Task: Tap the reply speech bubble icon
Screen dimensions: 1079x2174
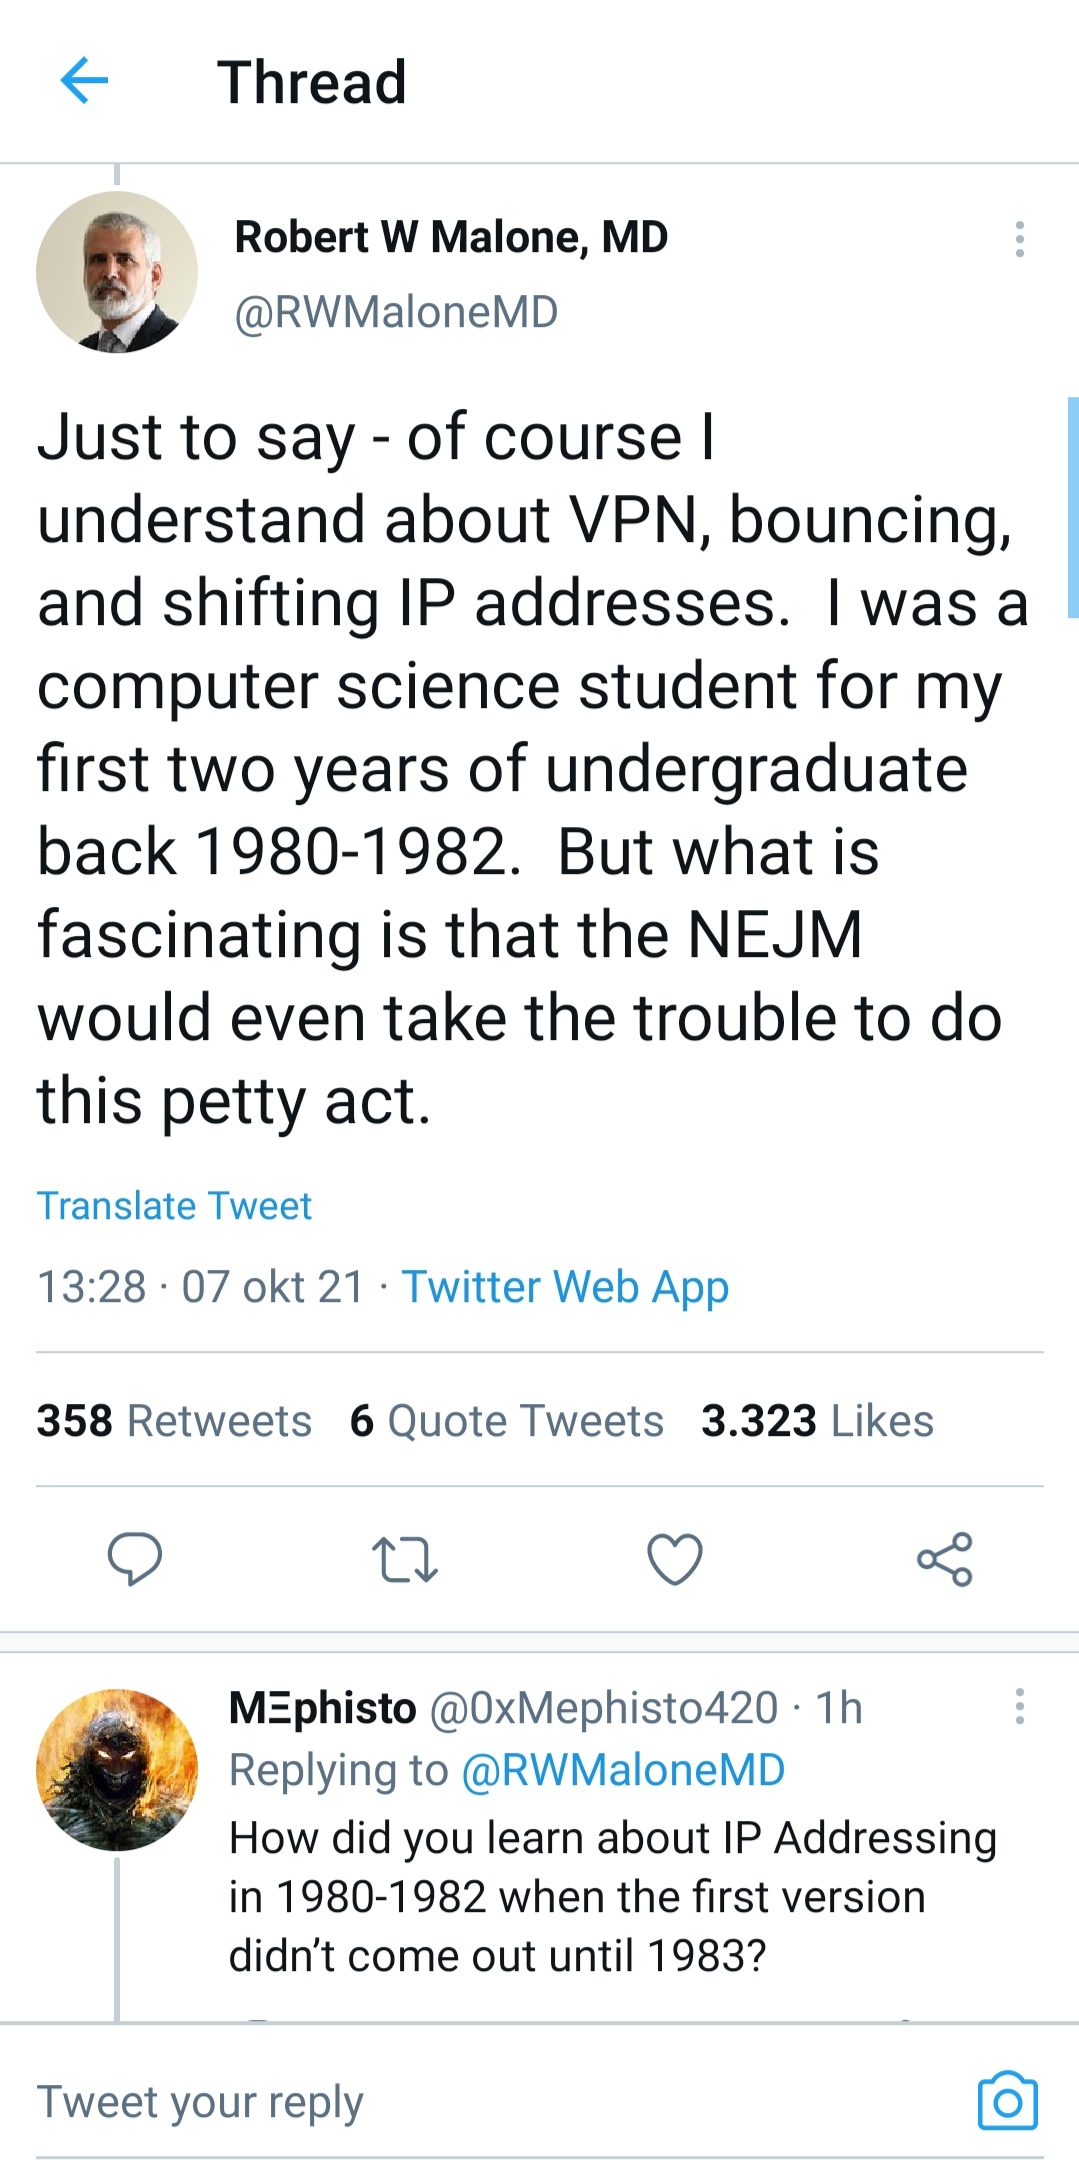Action: (135, 1558)
